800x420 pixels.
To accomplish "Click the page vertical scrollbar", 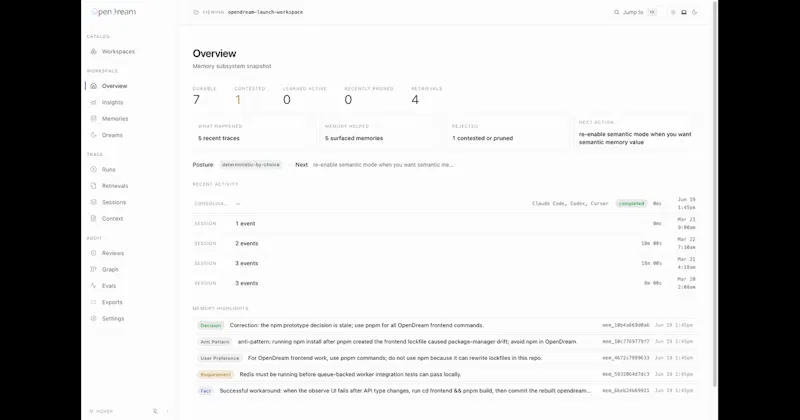I will pos(715,194).
